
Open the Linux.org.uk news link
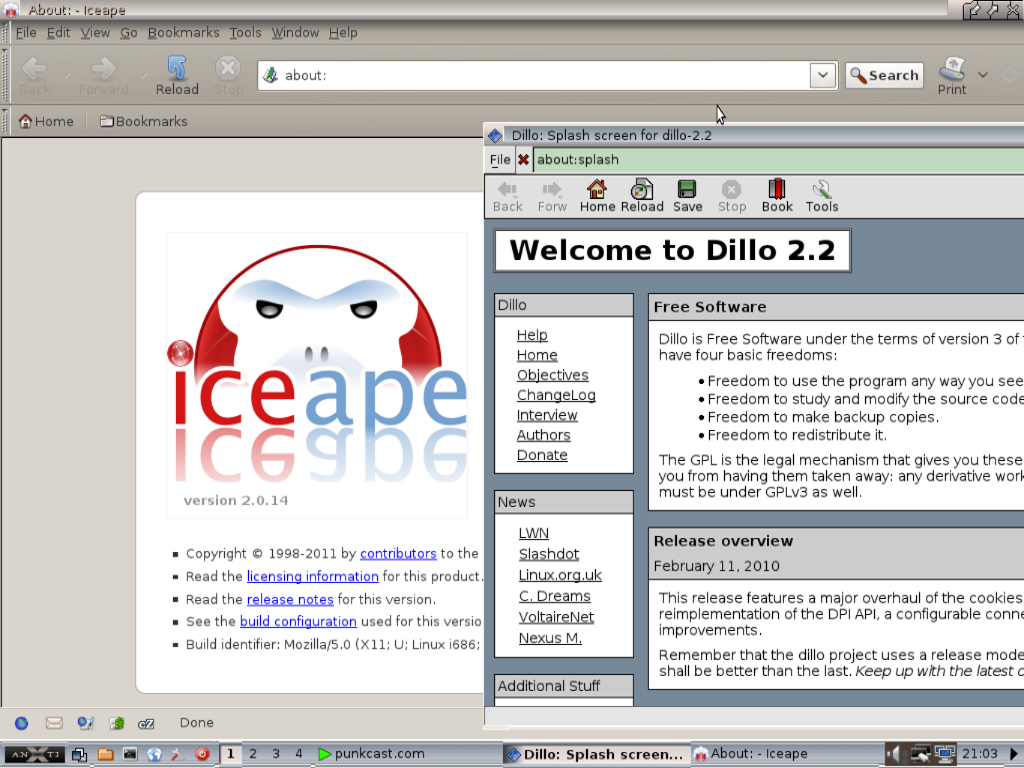560,575
